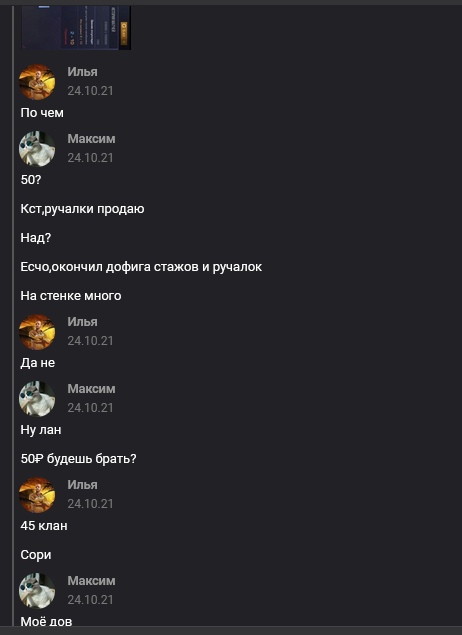Open Максим's avatar above 'Ну лан' message

click(x=37, y=398)
